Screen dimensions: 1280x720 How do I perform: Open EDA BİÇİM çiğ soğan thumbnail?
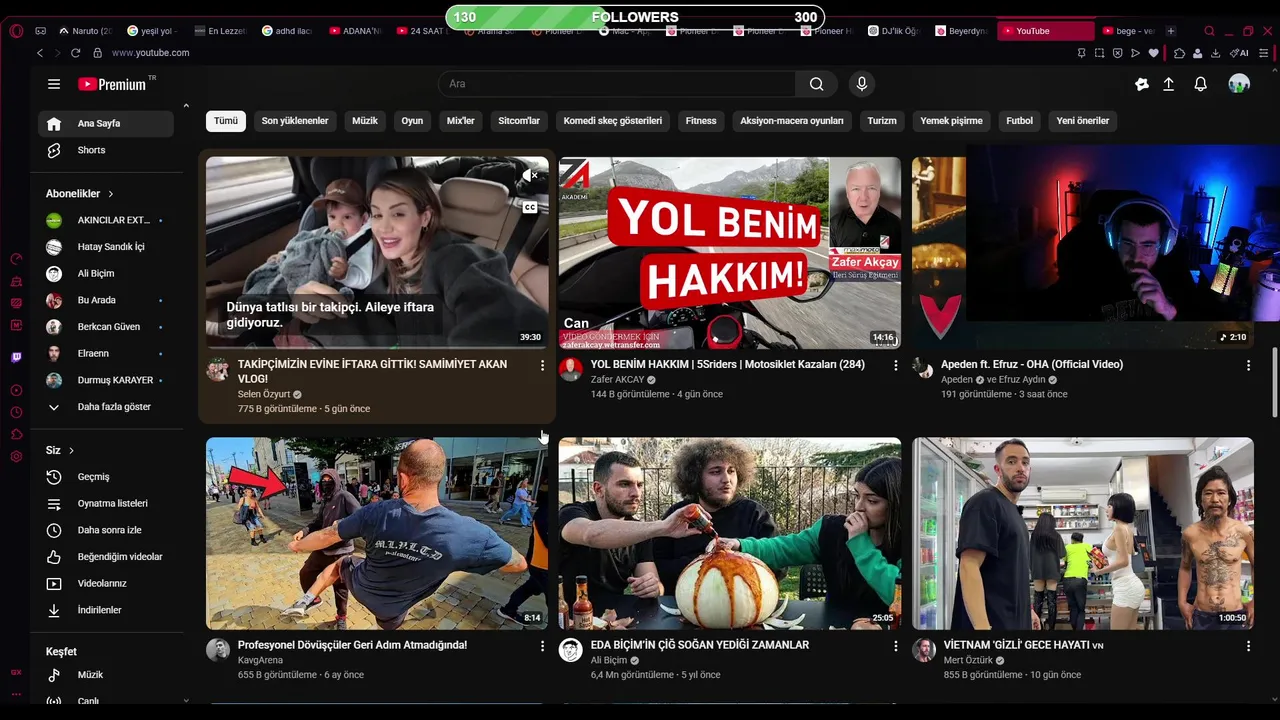pyautogui.click(x=730, y=534)
